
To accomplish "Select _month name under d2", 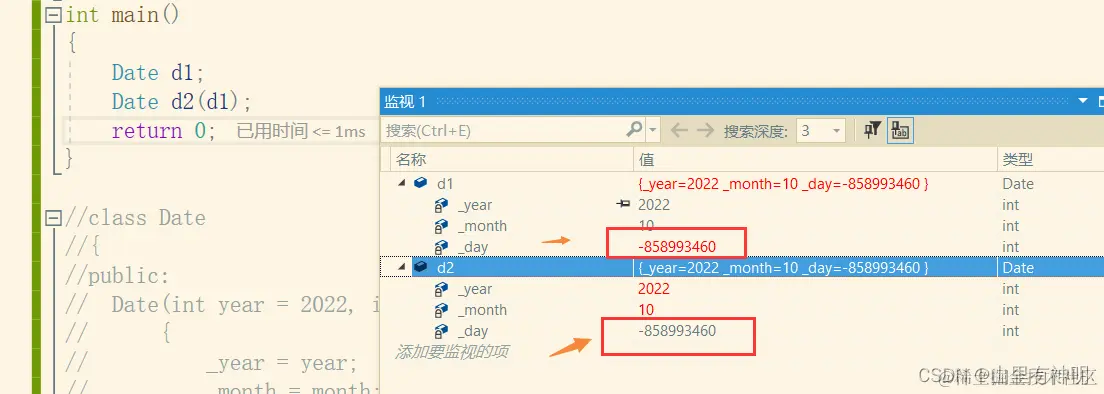I will 482,310.
